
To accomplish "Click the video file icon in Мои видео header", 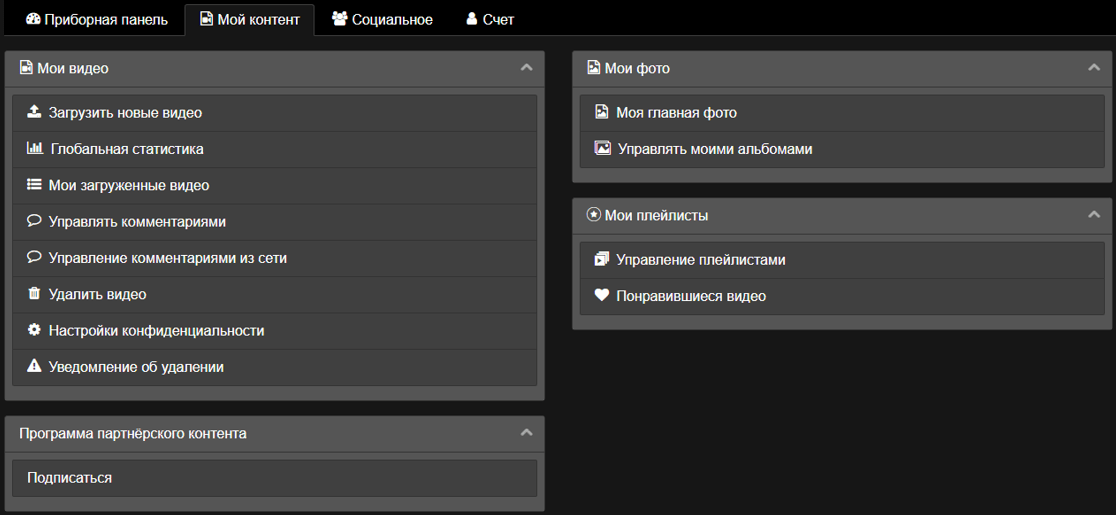I will [26, 68].
